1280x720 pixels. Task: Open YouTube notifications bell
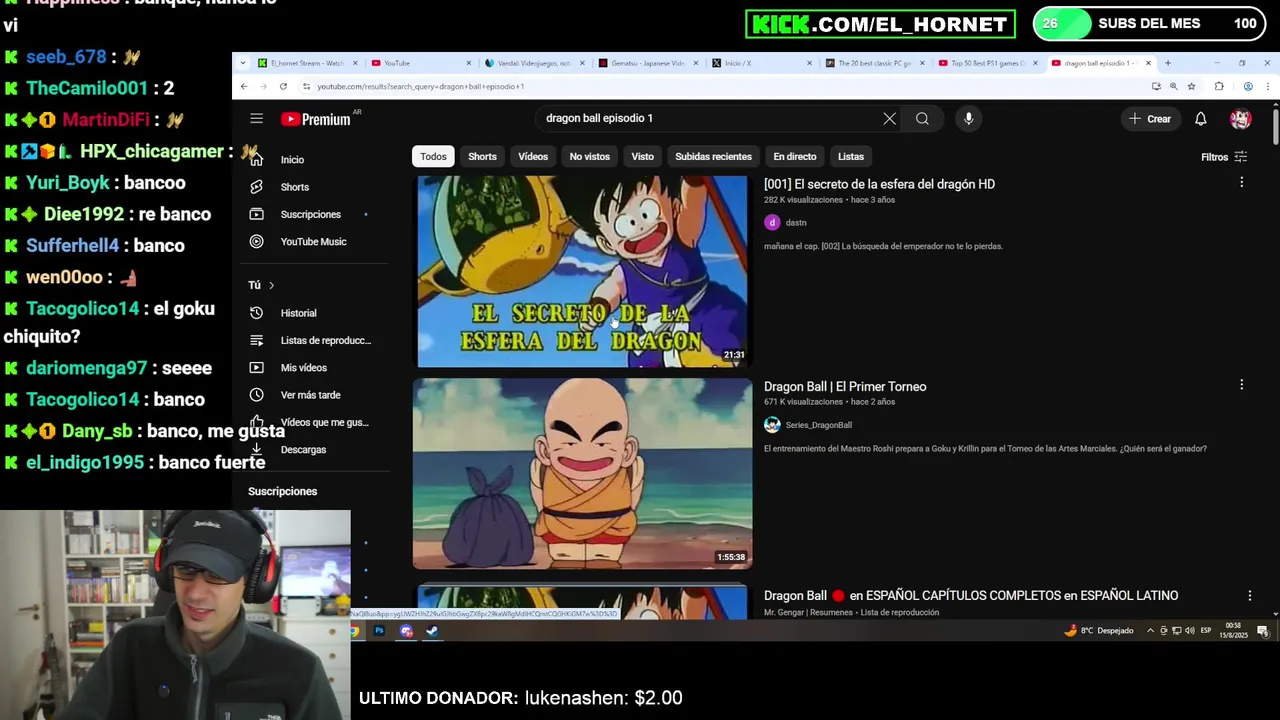click(1201, 119)
